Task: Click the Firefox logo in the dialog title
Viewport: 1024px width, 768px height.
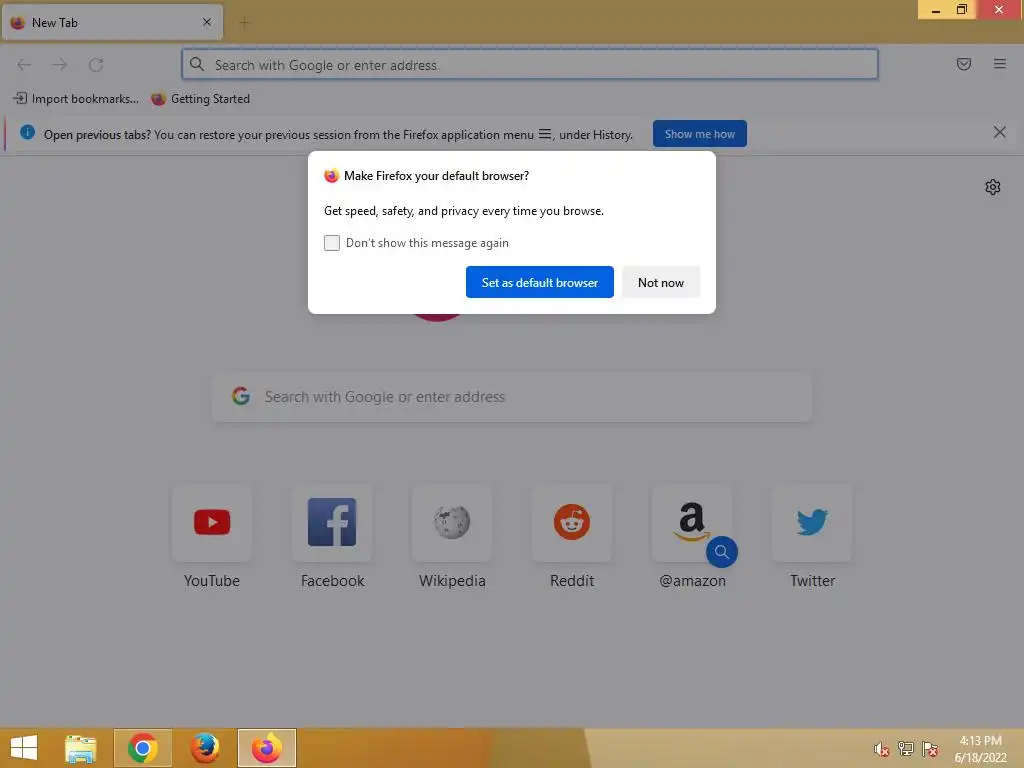Action: tap(332, 176)
